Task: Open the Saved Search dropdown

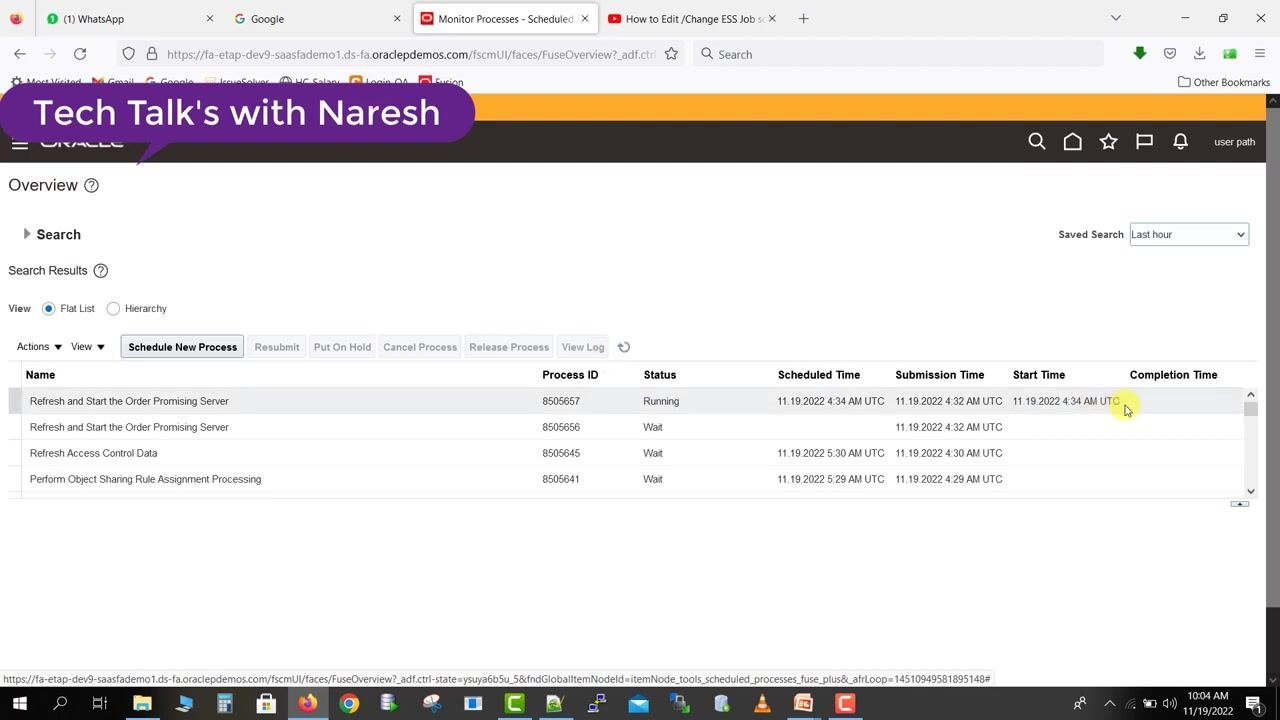Action: coord(1189,235)
